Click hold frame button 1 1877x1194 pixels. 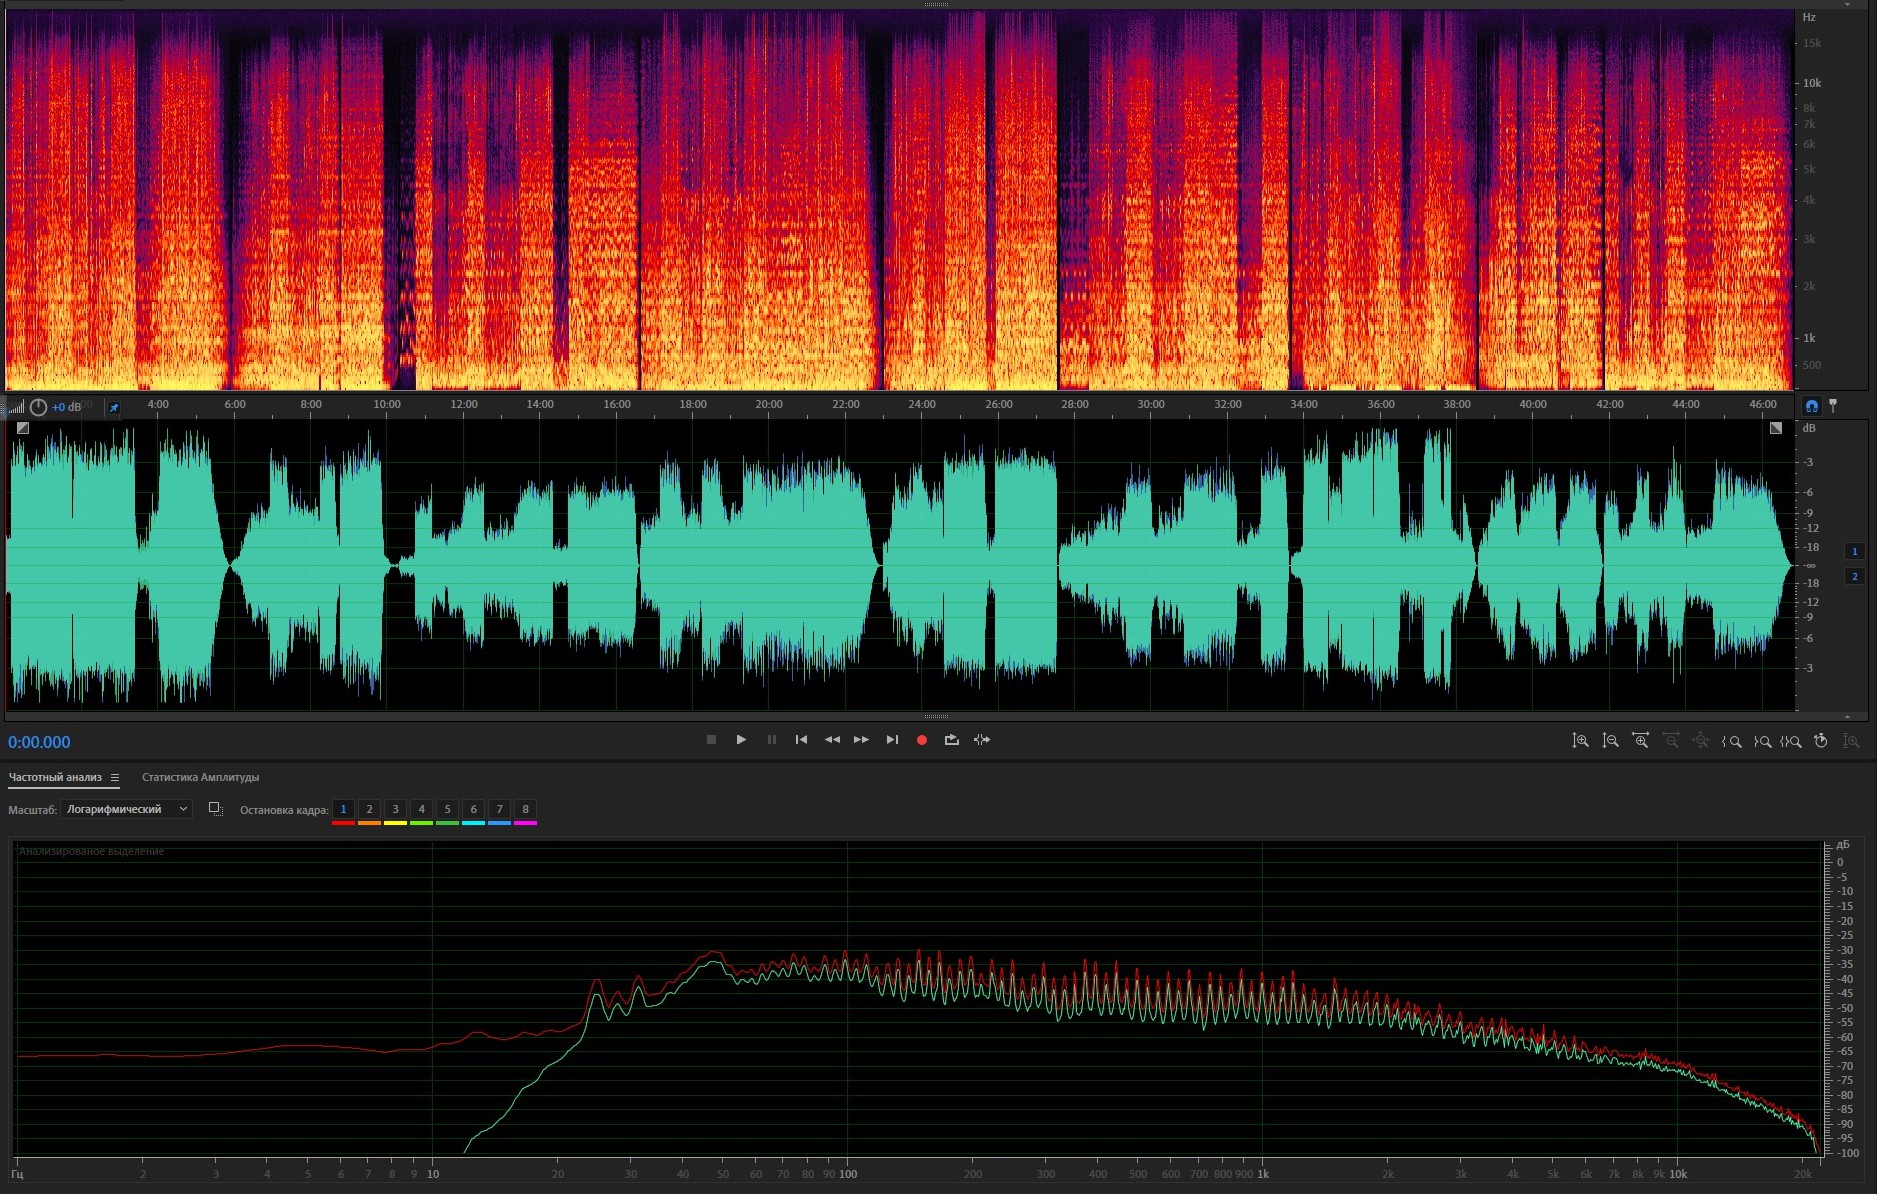(x=343, y=809)
